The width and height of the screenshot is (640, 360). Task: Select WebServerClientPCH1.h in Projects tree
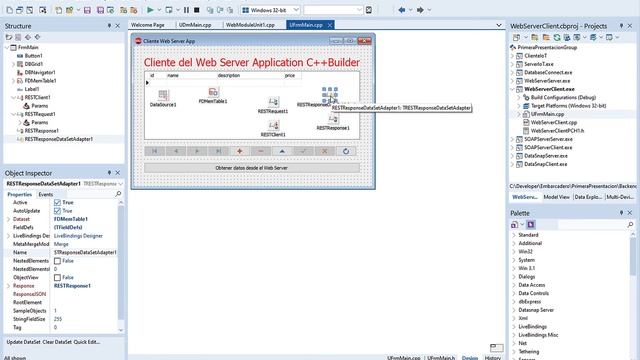(x=557, y=131)
